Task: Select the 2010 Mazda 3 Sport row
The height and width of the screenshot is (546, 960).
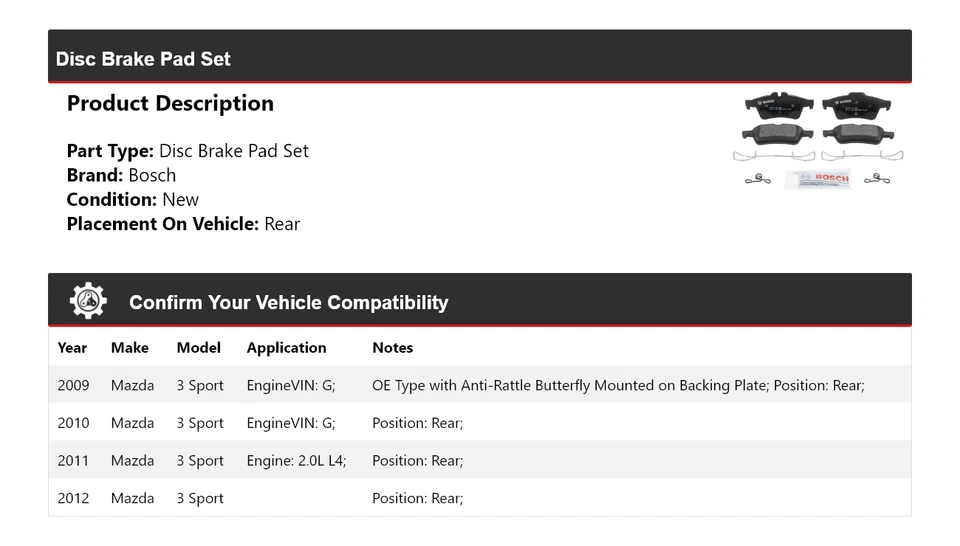Action: (x=479, y=423)
